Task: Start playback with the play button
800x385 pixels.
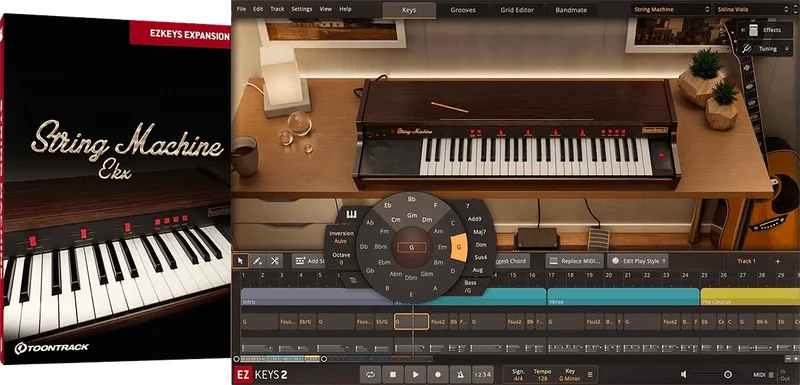Action: (416, 375)
